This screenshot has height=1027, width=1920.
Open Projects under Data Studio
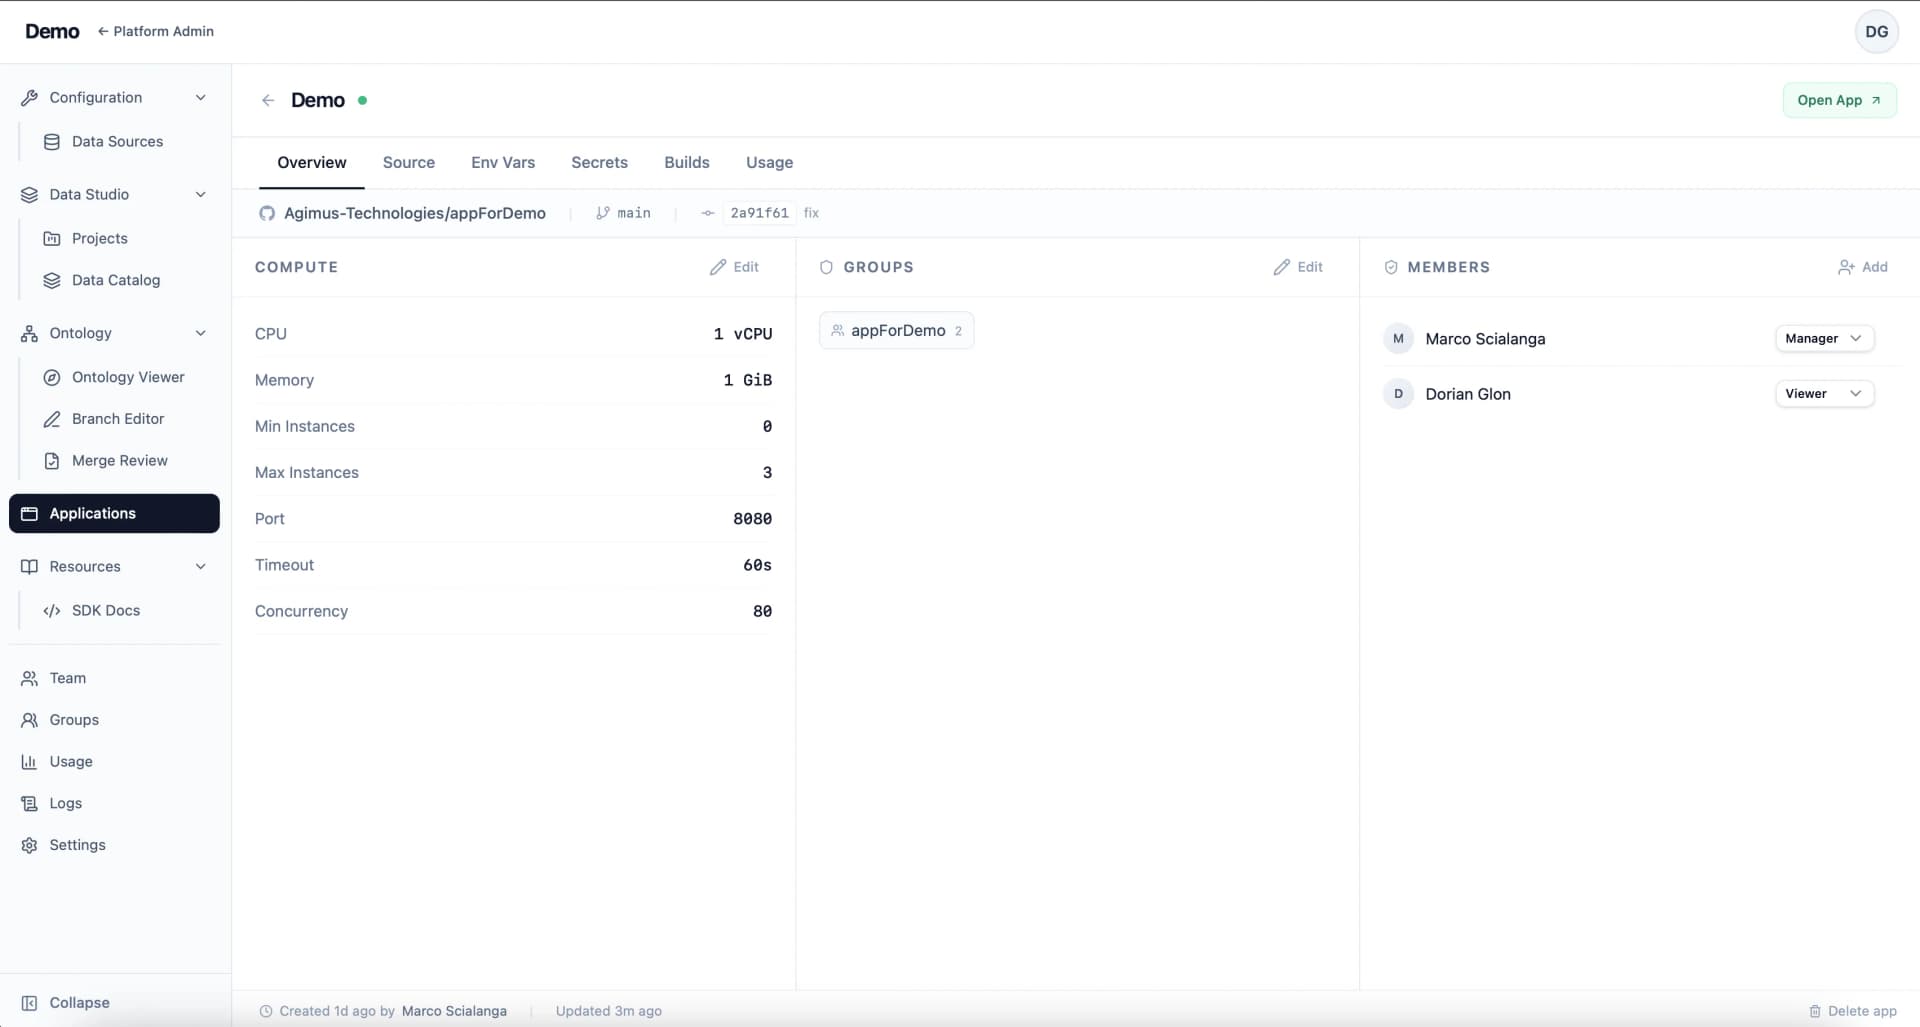point(100,238)
